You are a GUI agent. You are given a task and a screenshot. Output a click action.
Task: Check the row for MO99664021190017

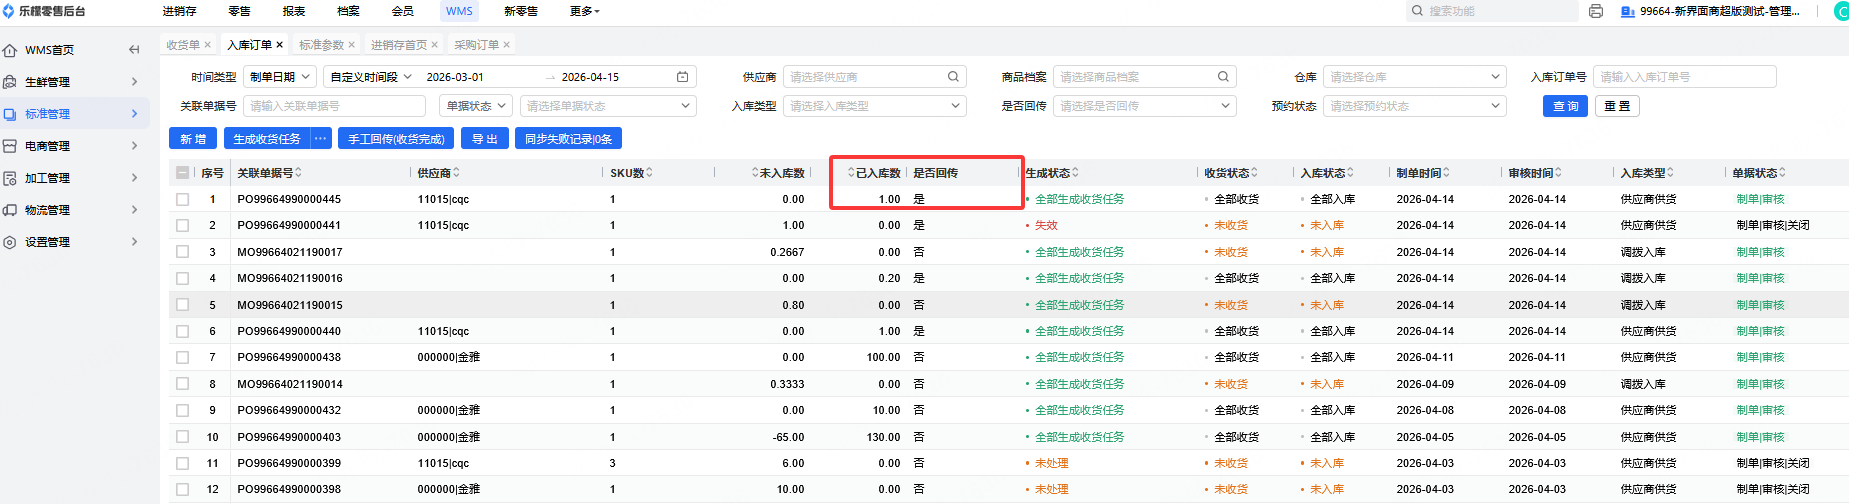(182, 252)
